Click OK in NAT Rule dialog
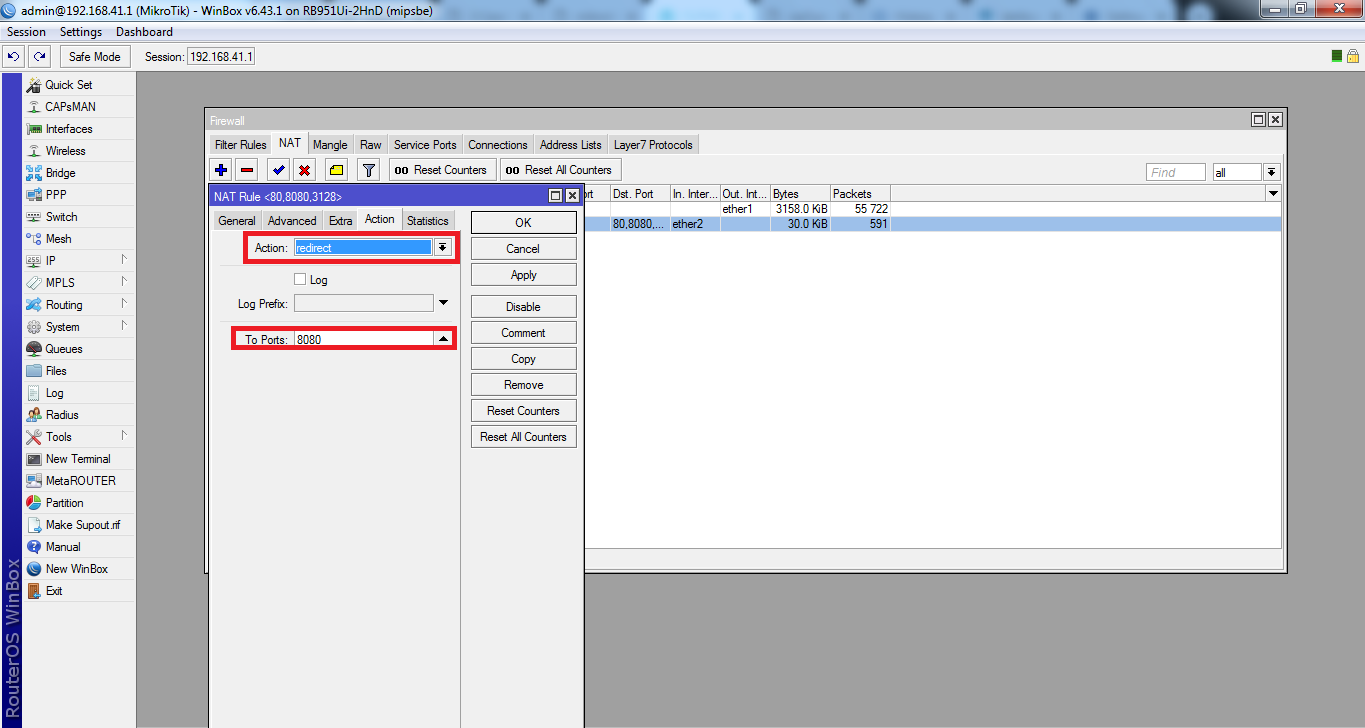The width and height of the screenshot is (1365, 728). pos(524,223)
